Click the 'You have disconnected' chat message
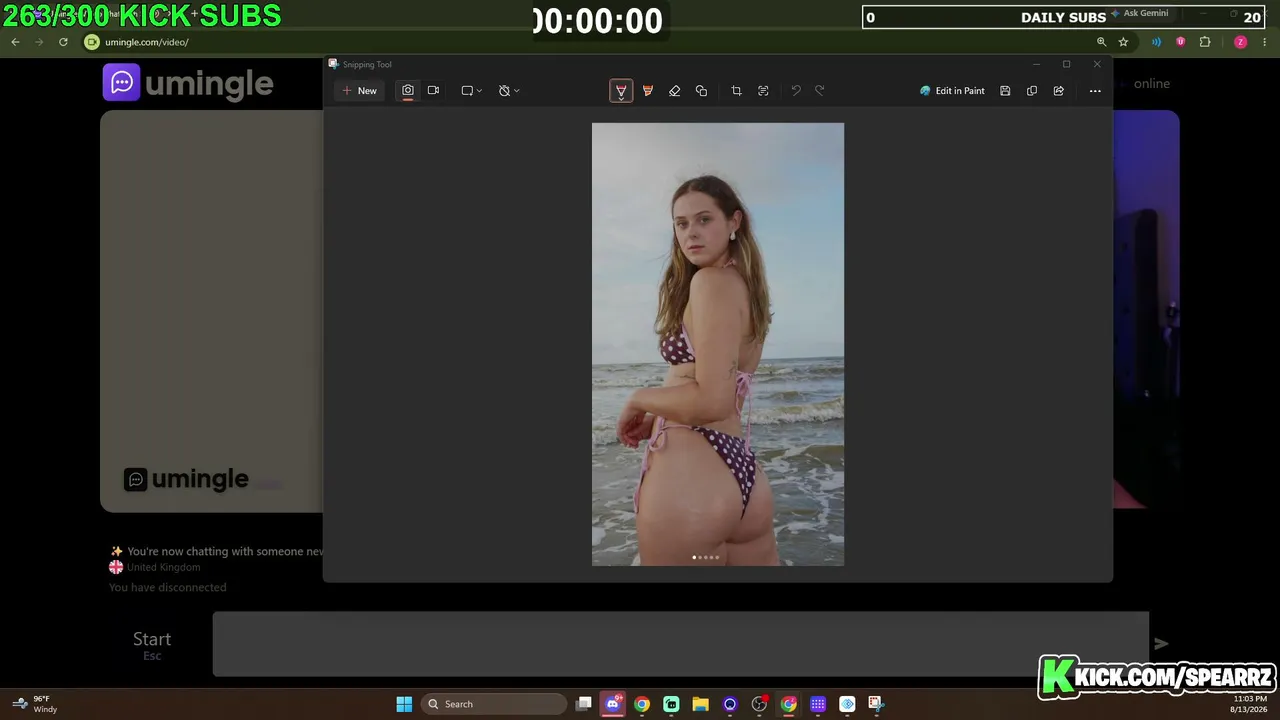Image resolution: width=1280 pixels, height=720 pixels. pos(168,587)
